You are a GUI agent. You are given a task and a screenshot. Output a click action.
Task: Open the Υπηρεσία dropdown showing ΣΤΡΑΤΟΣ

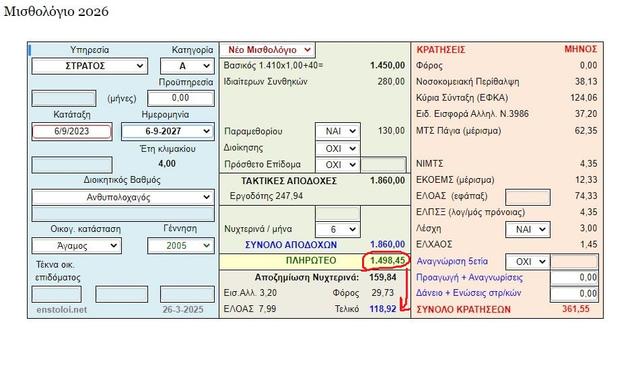pyautogui.click(x=89, y=66)
